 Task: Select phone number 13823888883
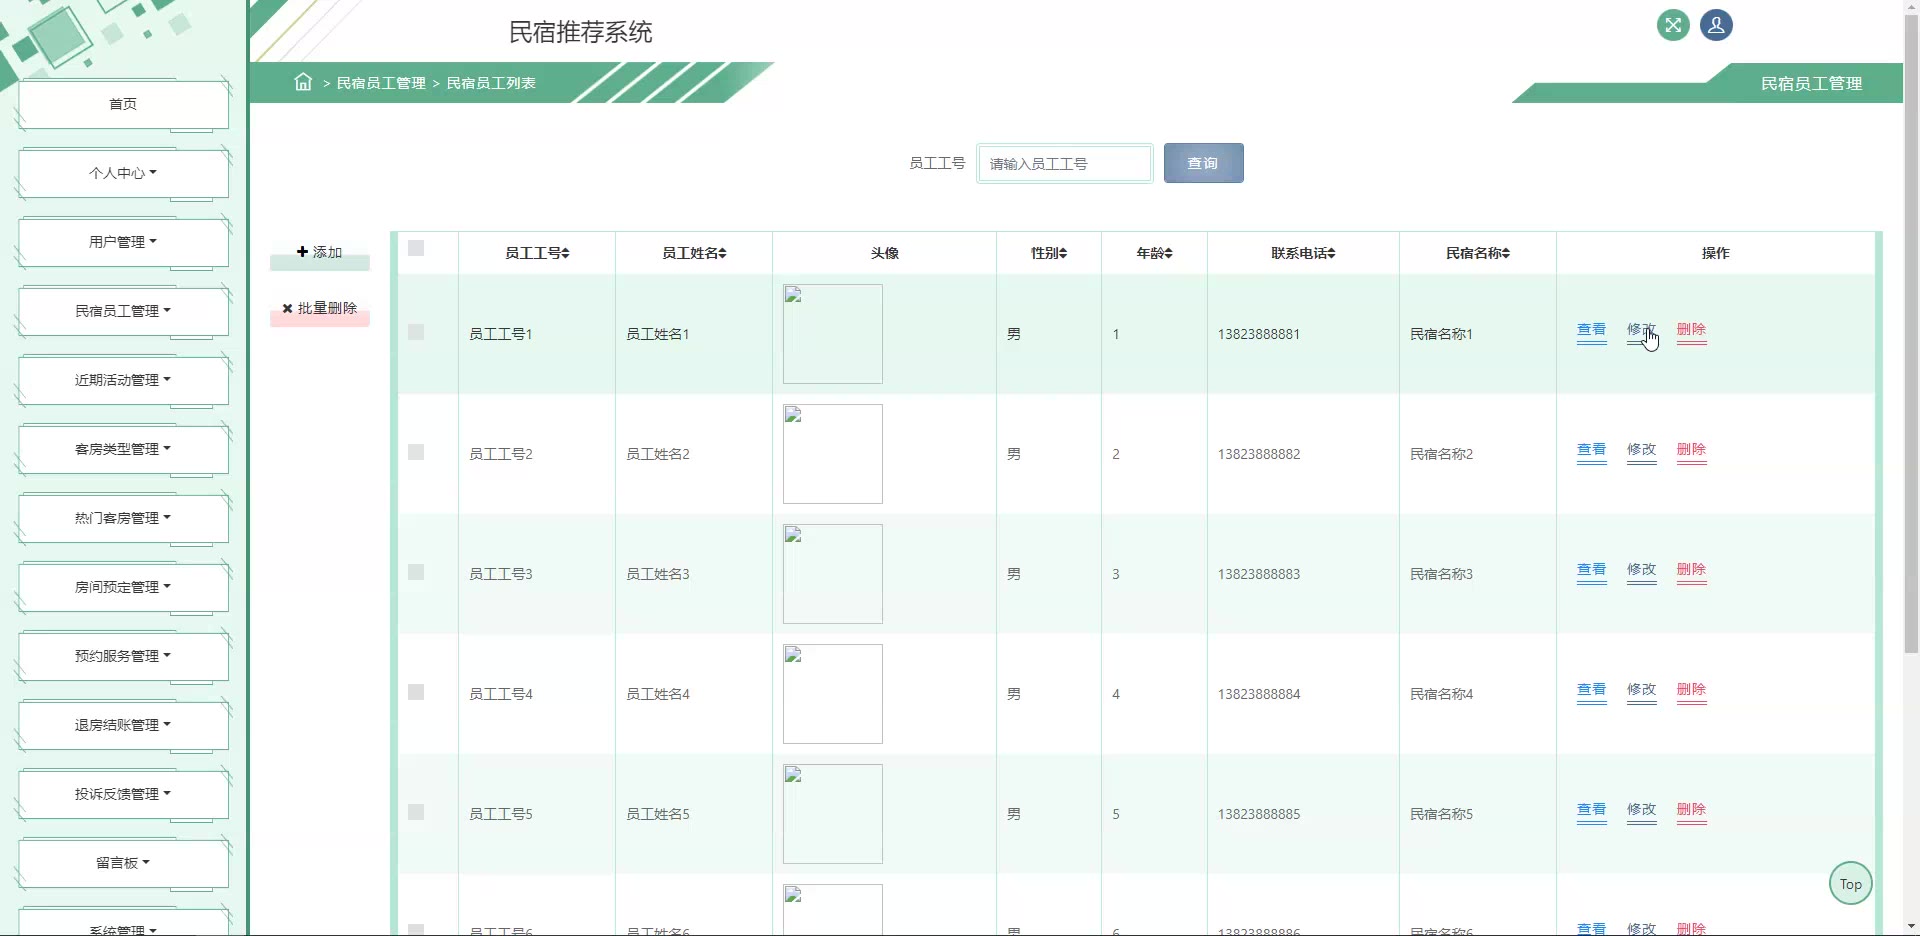(x=1259, y=574)
